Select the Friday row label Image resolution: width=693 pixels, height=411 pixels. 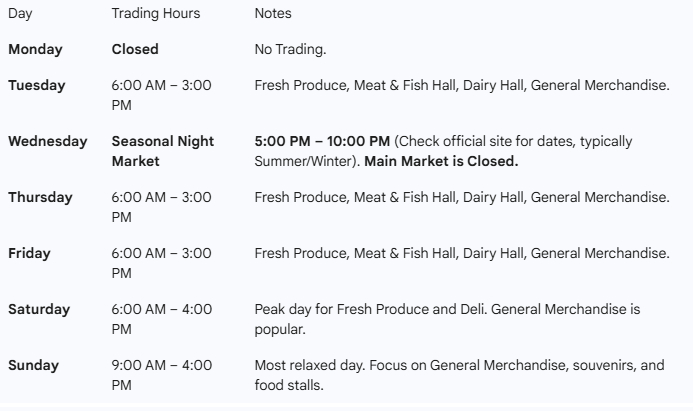(29, 253)
